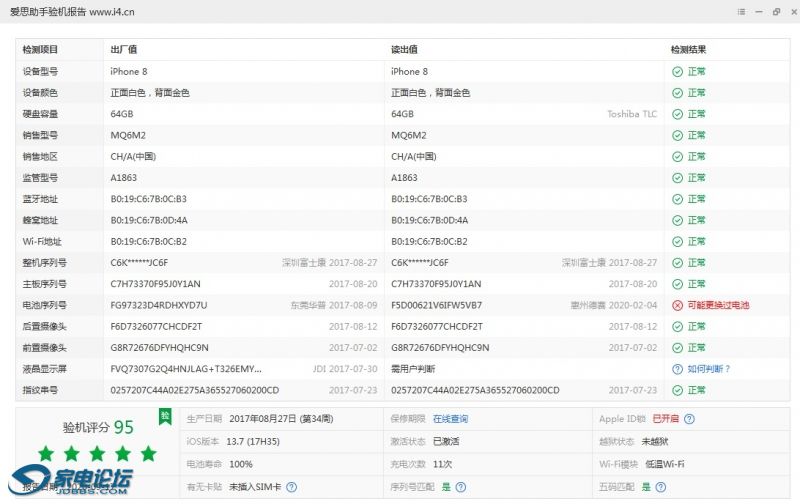Screen dimensions: 800x504
Task: Select read battery serial F5D00621V6IFW5VB7
Action: click(436, 305)
